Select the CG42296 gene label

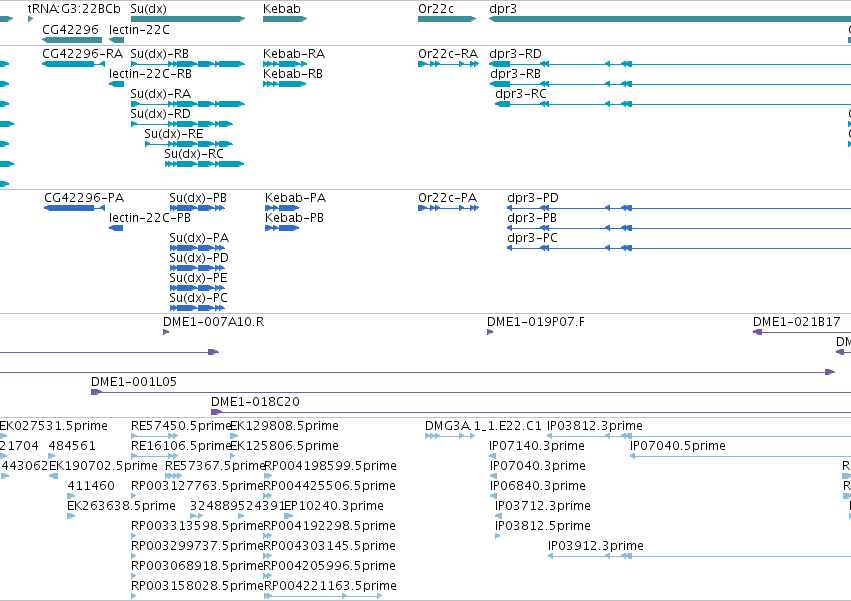[x=71, y=29]
